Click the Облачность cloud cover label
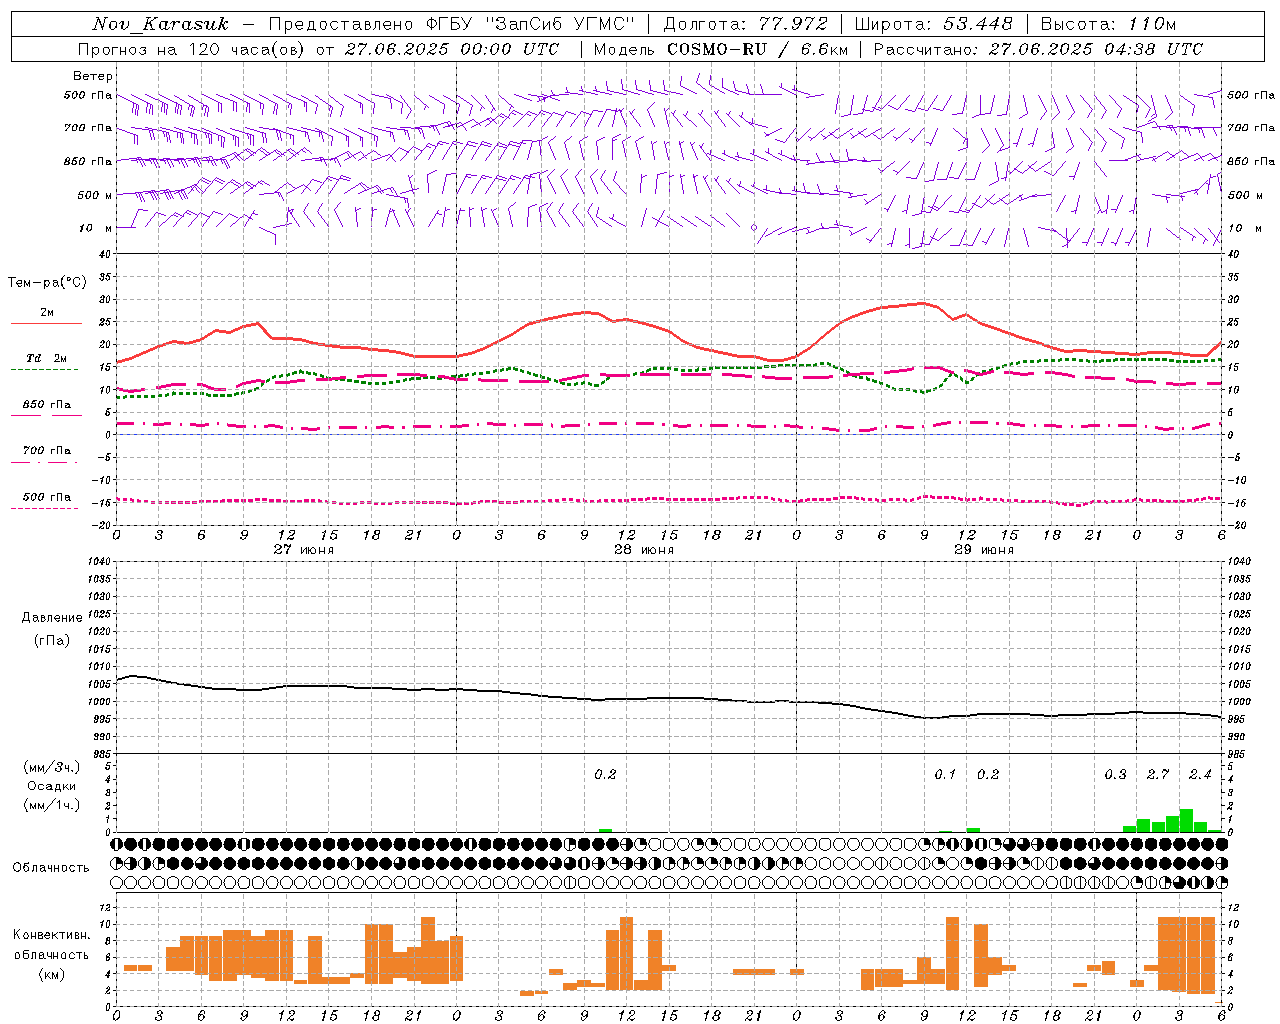 (51, 867)
